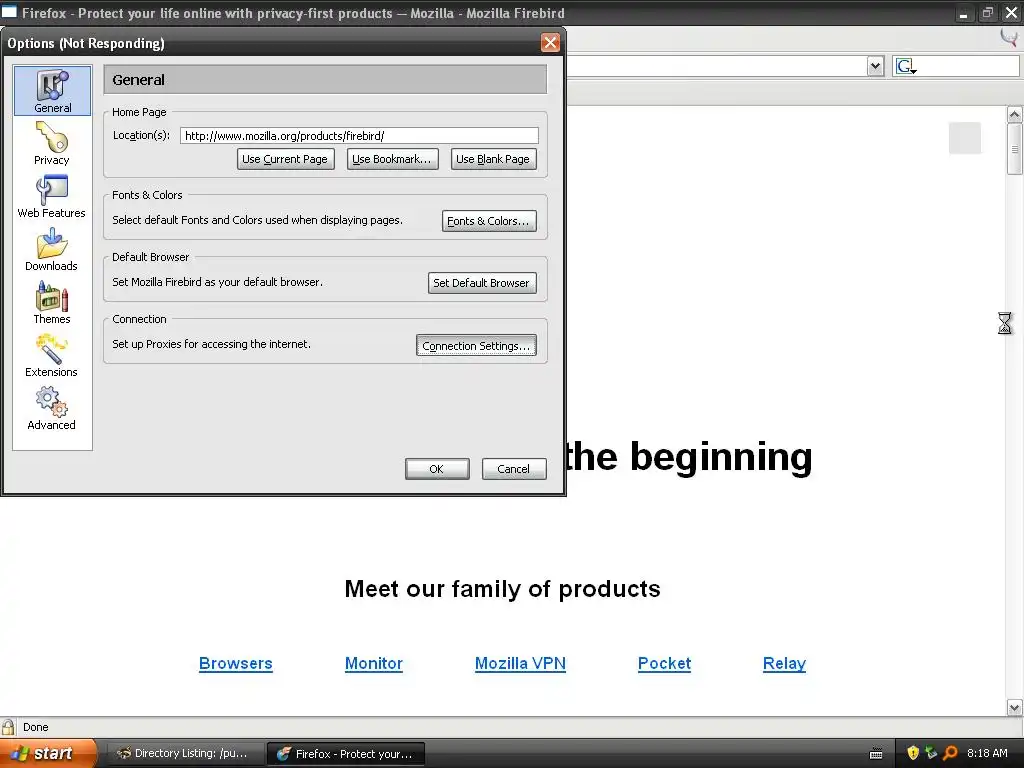The height and width of the screenshot is (768, 1024).
Task: Click the on-screen keyboard tray icon
Action: coord(876,754)
